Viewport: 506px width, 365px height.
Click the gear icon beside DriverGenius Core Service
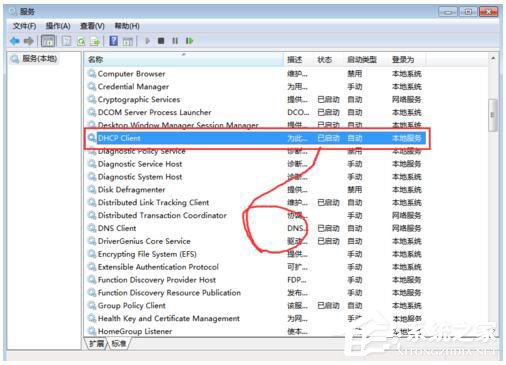92,241
